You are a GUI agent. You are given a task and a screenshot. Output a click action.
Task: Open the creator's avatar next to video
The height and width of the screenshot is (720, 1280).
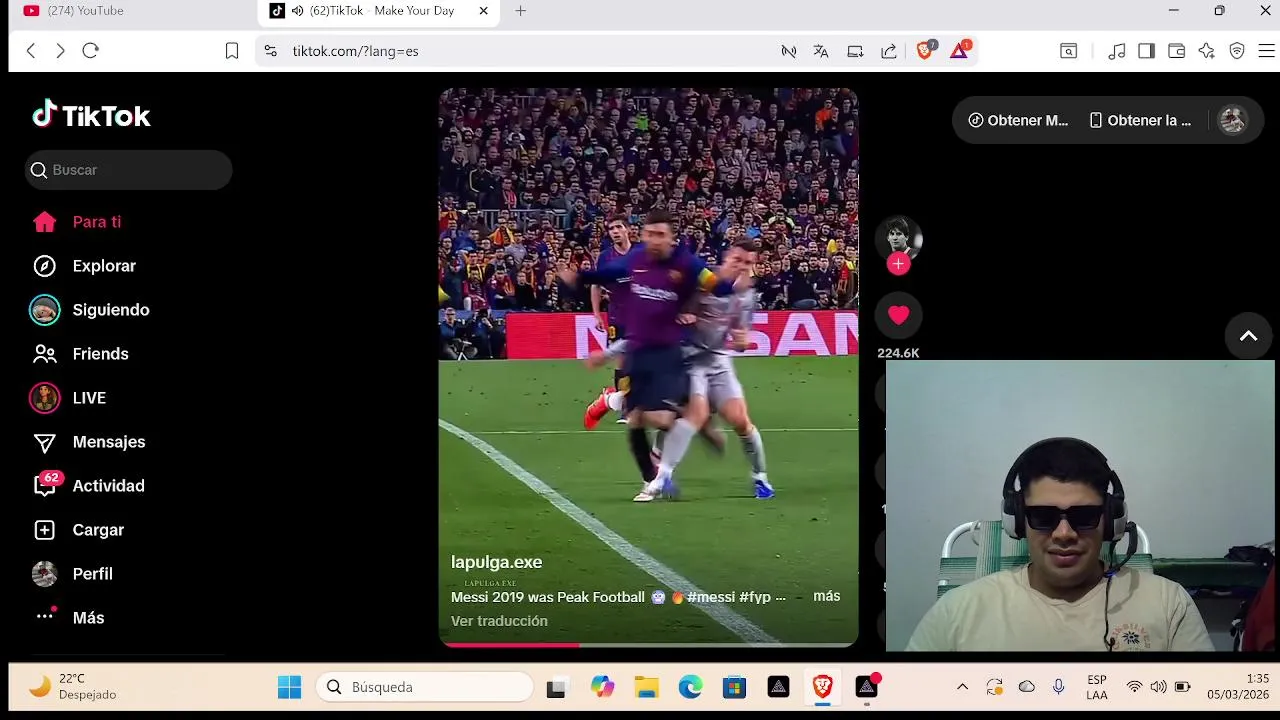point(898,238)
